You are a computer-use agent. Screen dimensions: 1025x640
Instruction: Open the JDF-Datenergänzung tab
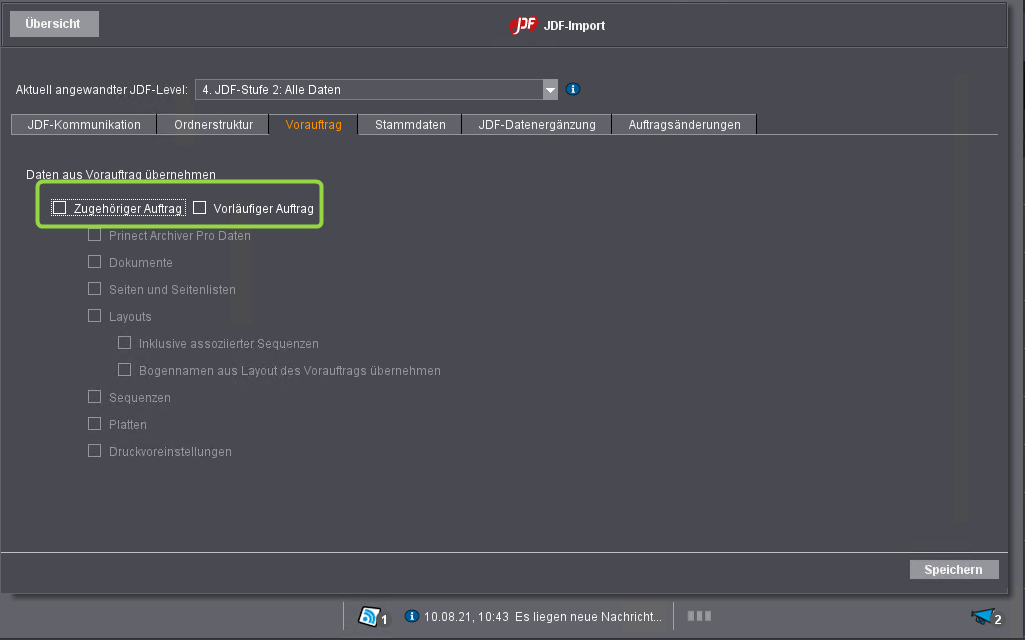pyautogui.click(x=537, y=124)
